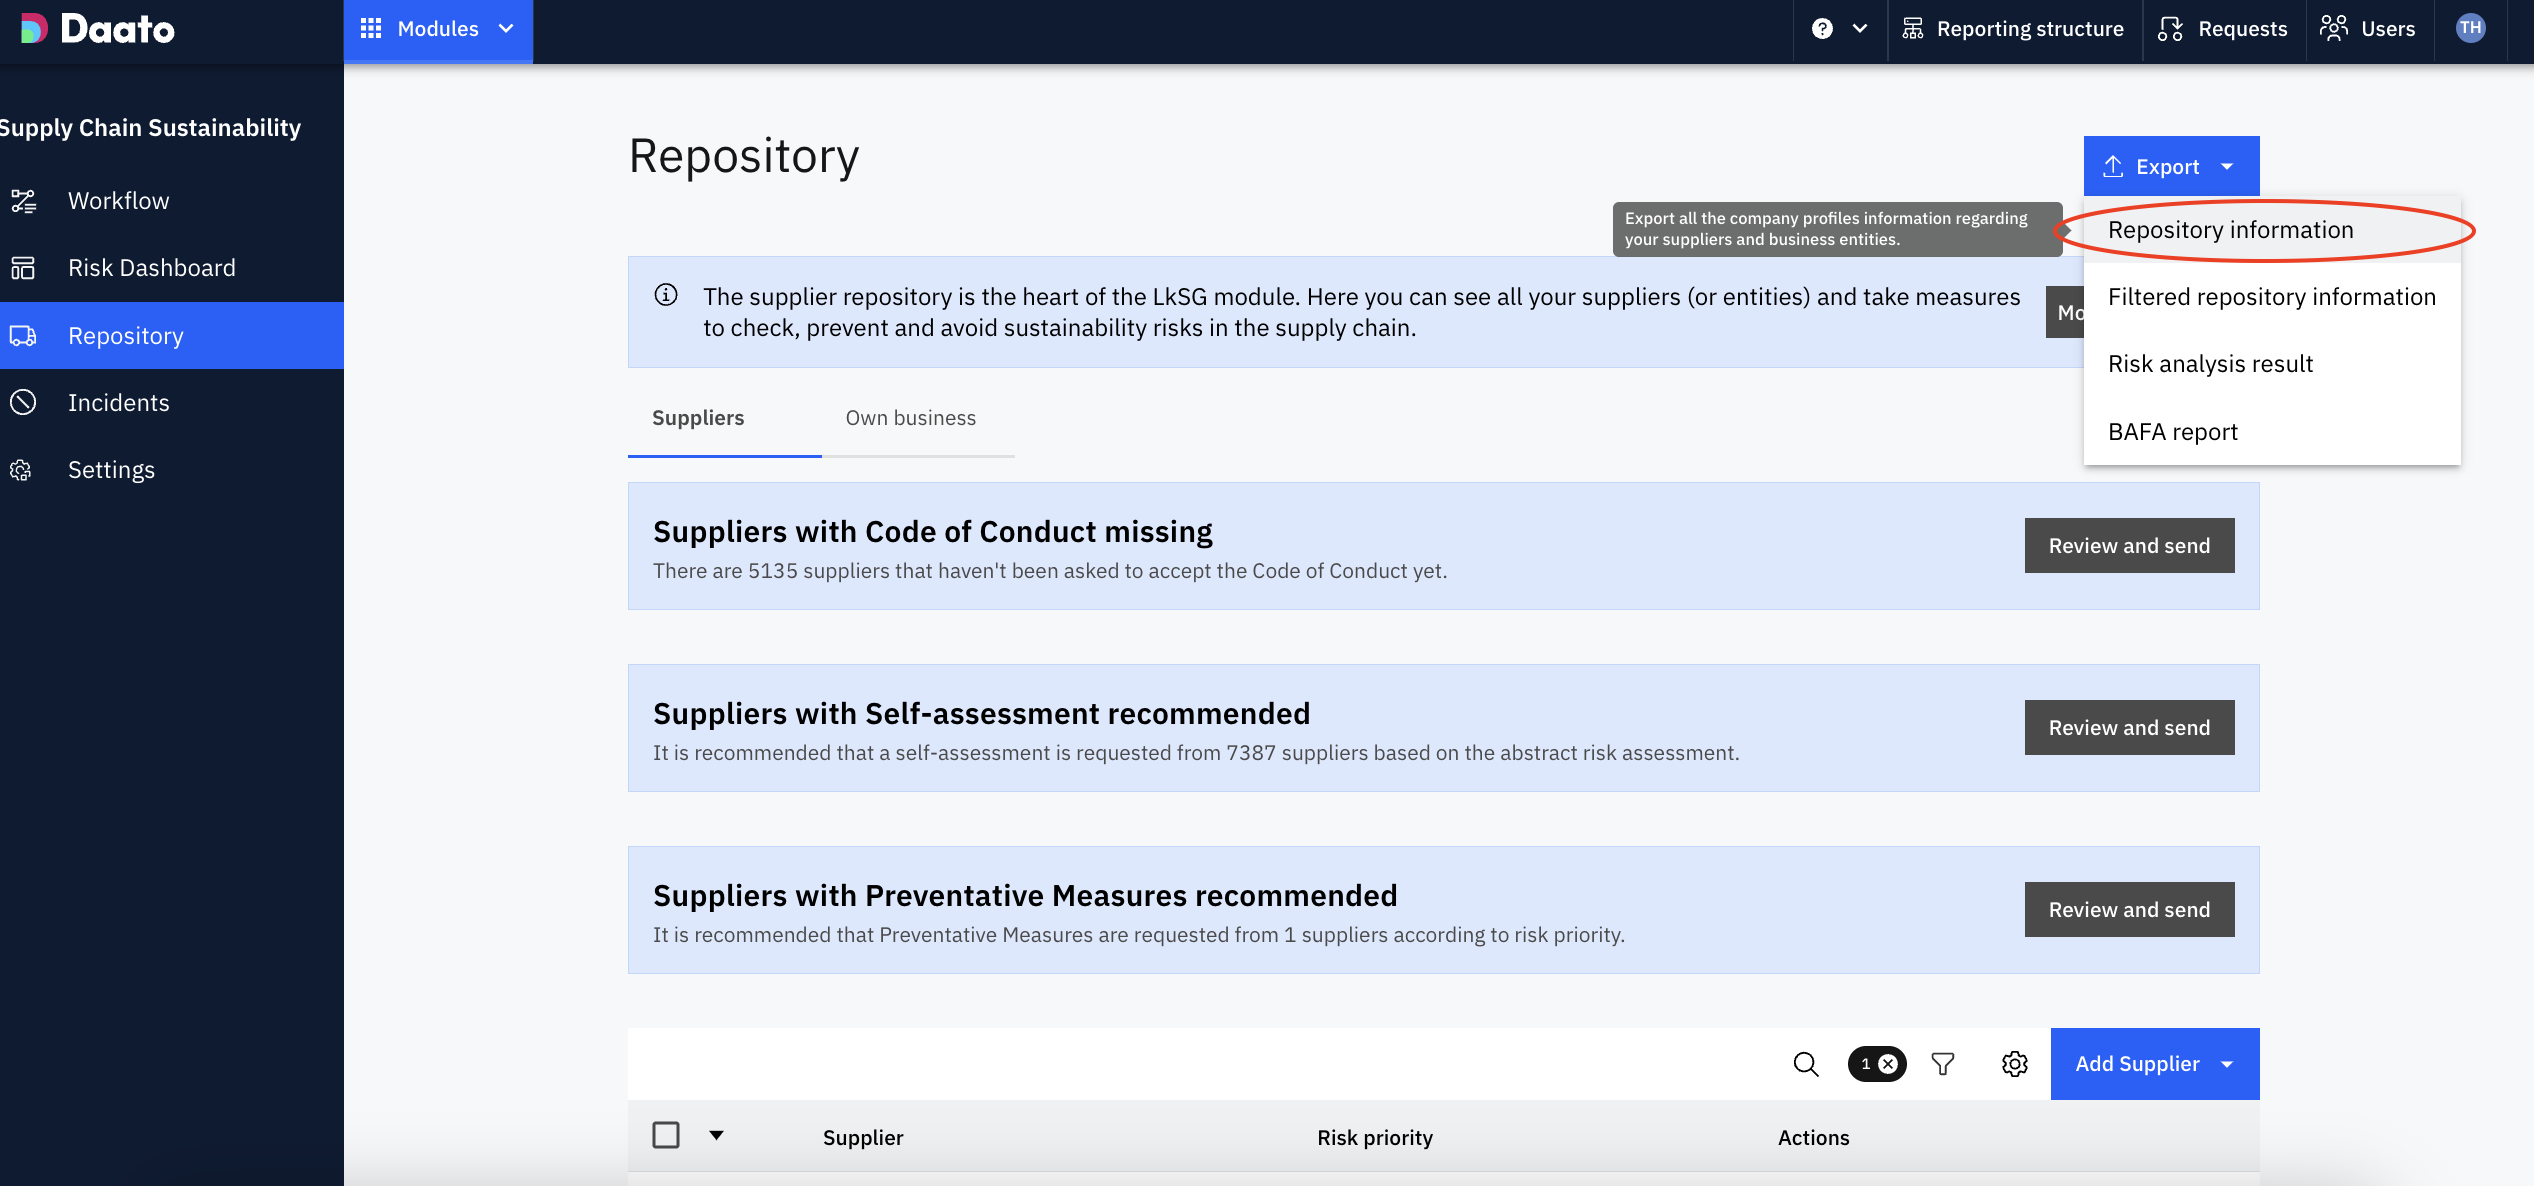Screen dimensions: 2534x1186
Task: Open the help question mark icon
Action: click(1822, 29)
